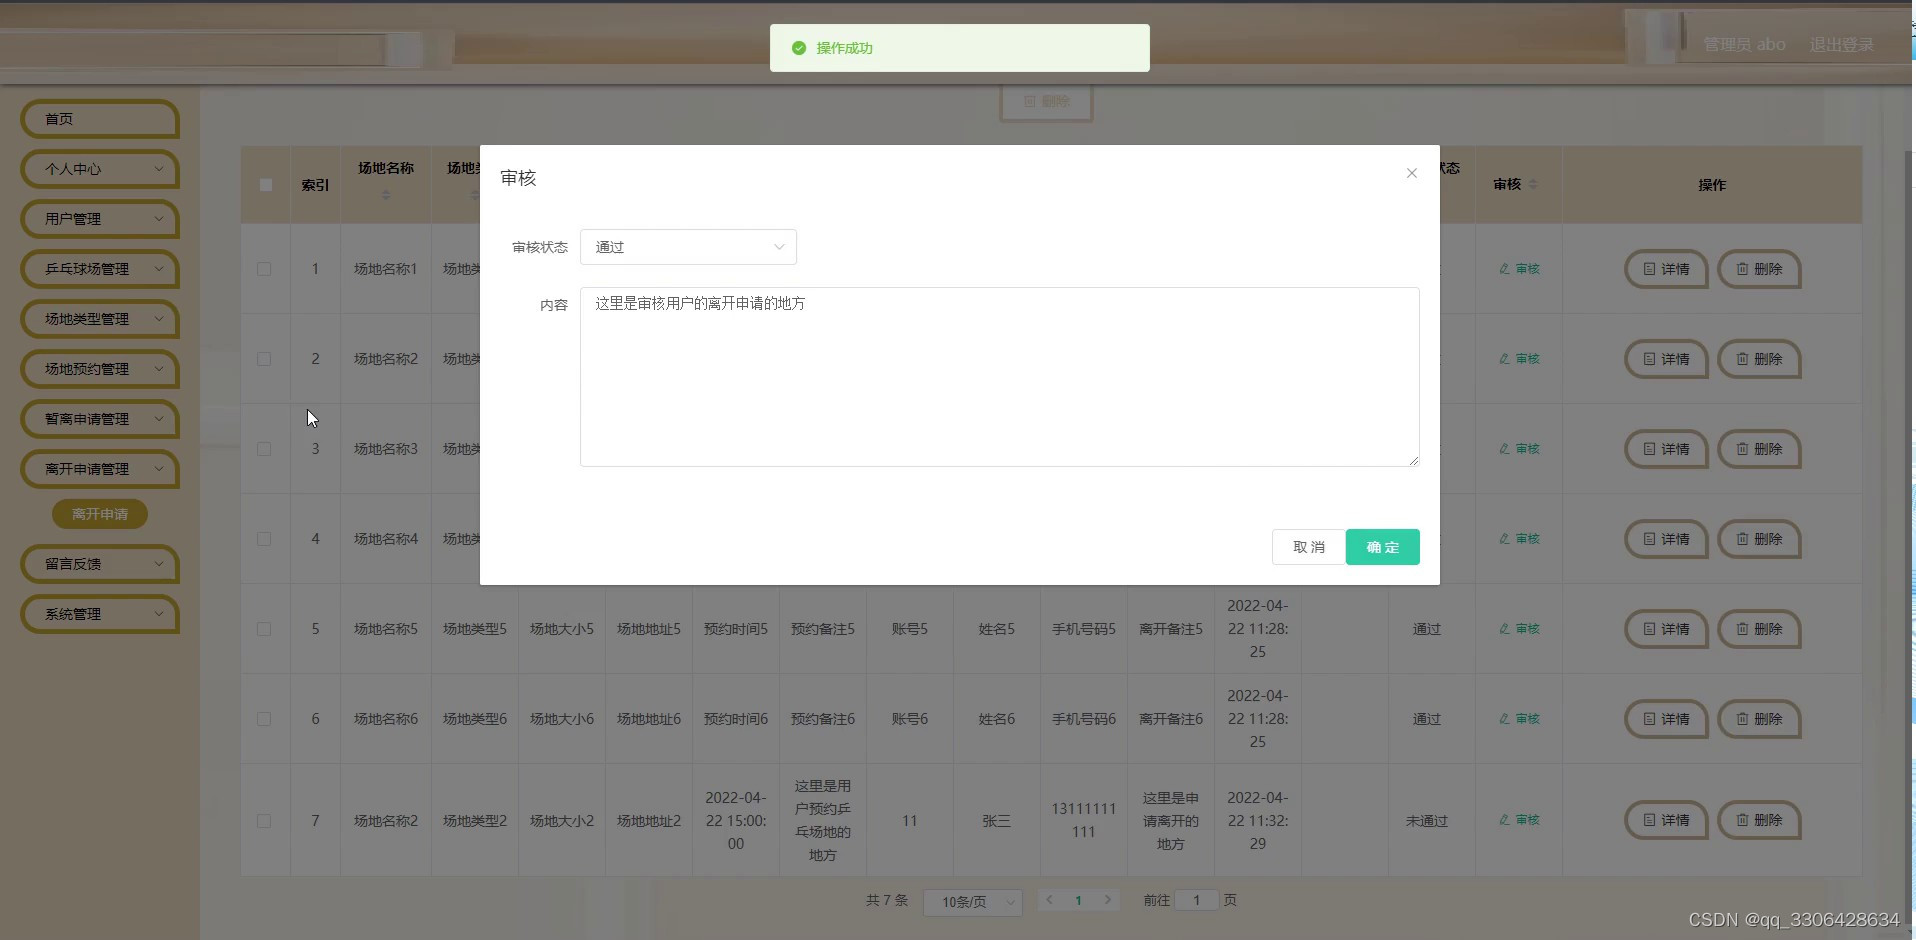Viewport: 1916px width, 940px height.
Task: Click the 审核 edit link in row 7
Action: click(1519, 820)
